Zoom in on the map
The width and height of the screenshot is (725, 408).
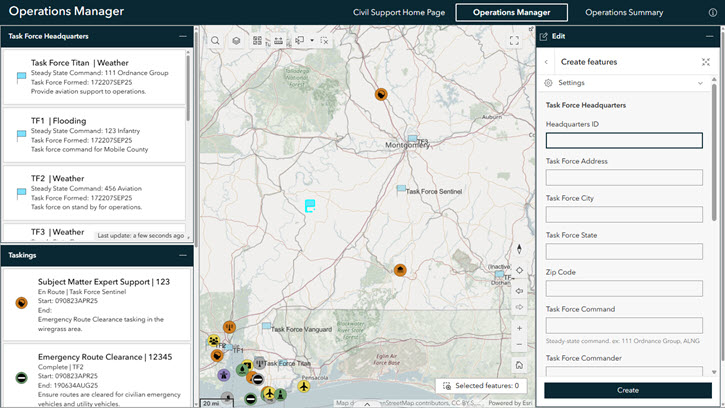(x=519, y=328)
